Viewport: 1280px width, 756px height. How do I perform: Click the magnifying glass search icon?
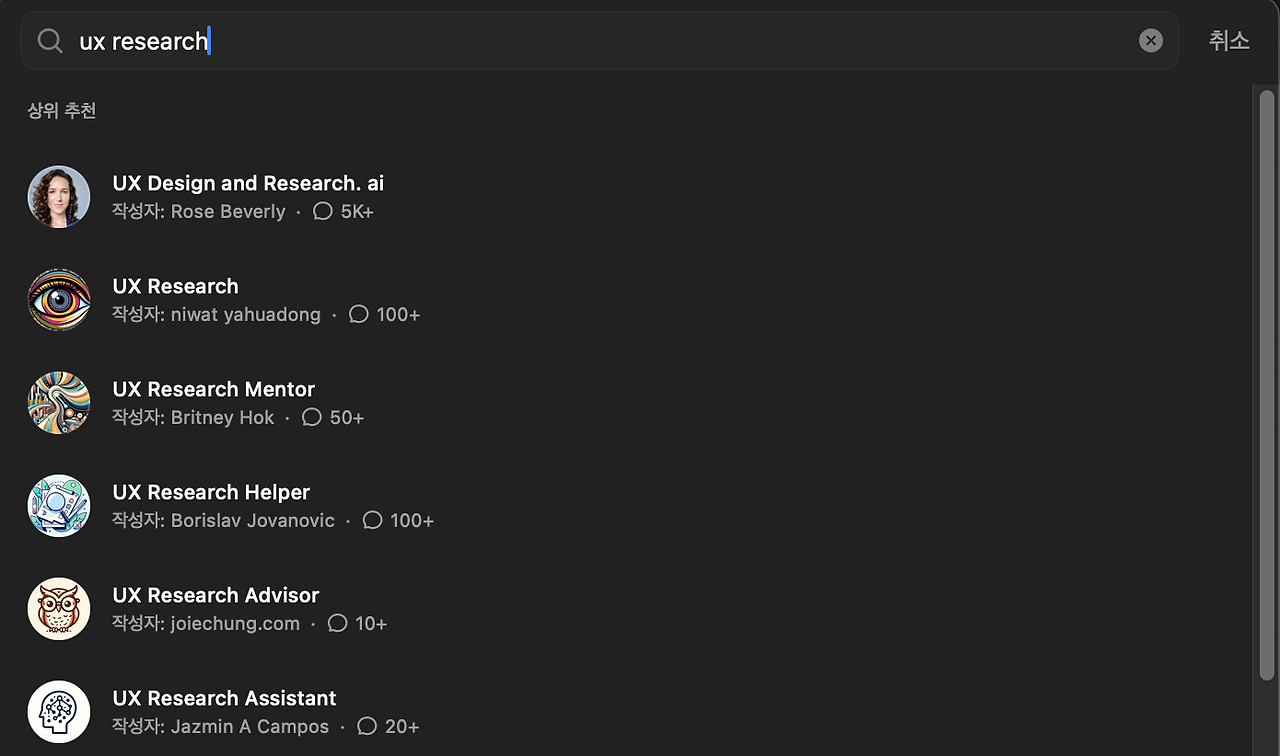tap(50, 41)
